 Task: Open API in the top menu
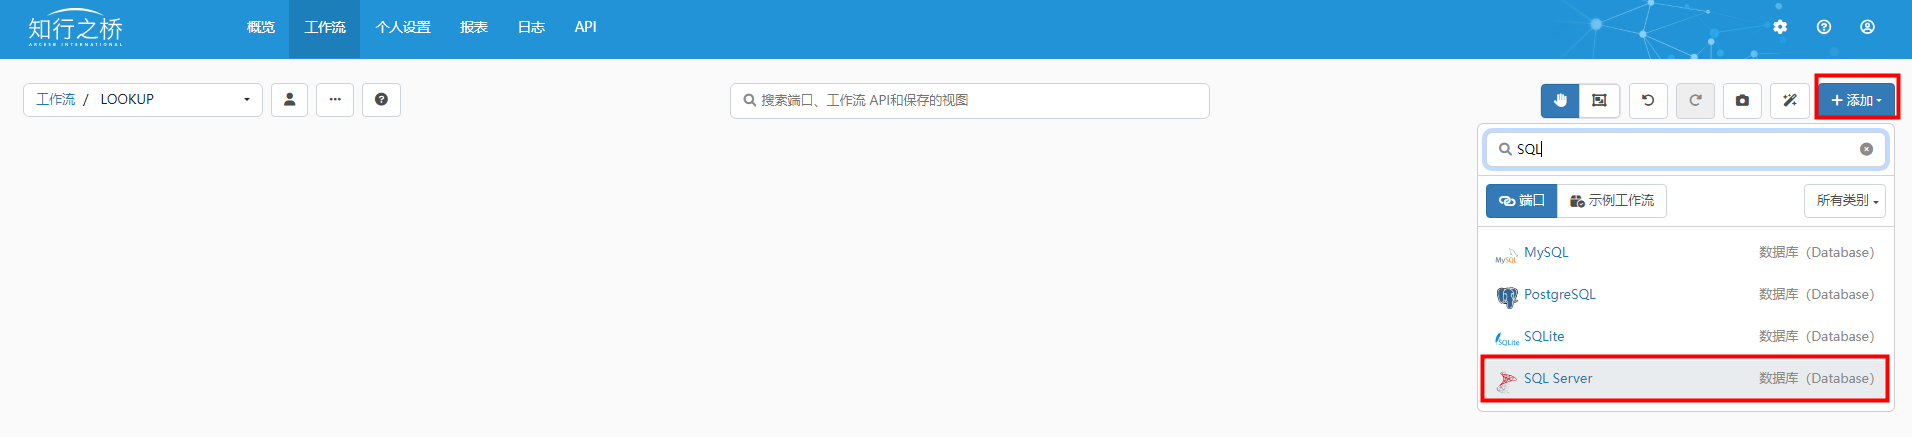point(586,28)
